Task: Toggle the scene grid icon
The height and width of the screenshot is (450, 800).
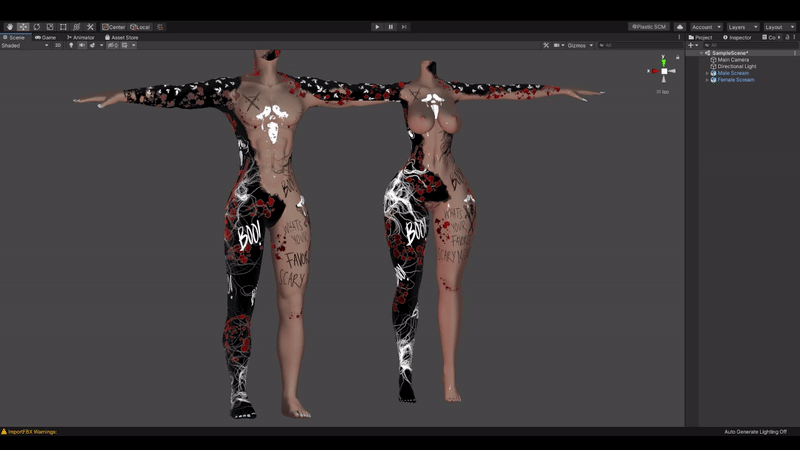Action: pos(125,45)
